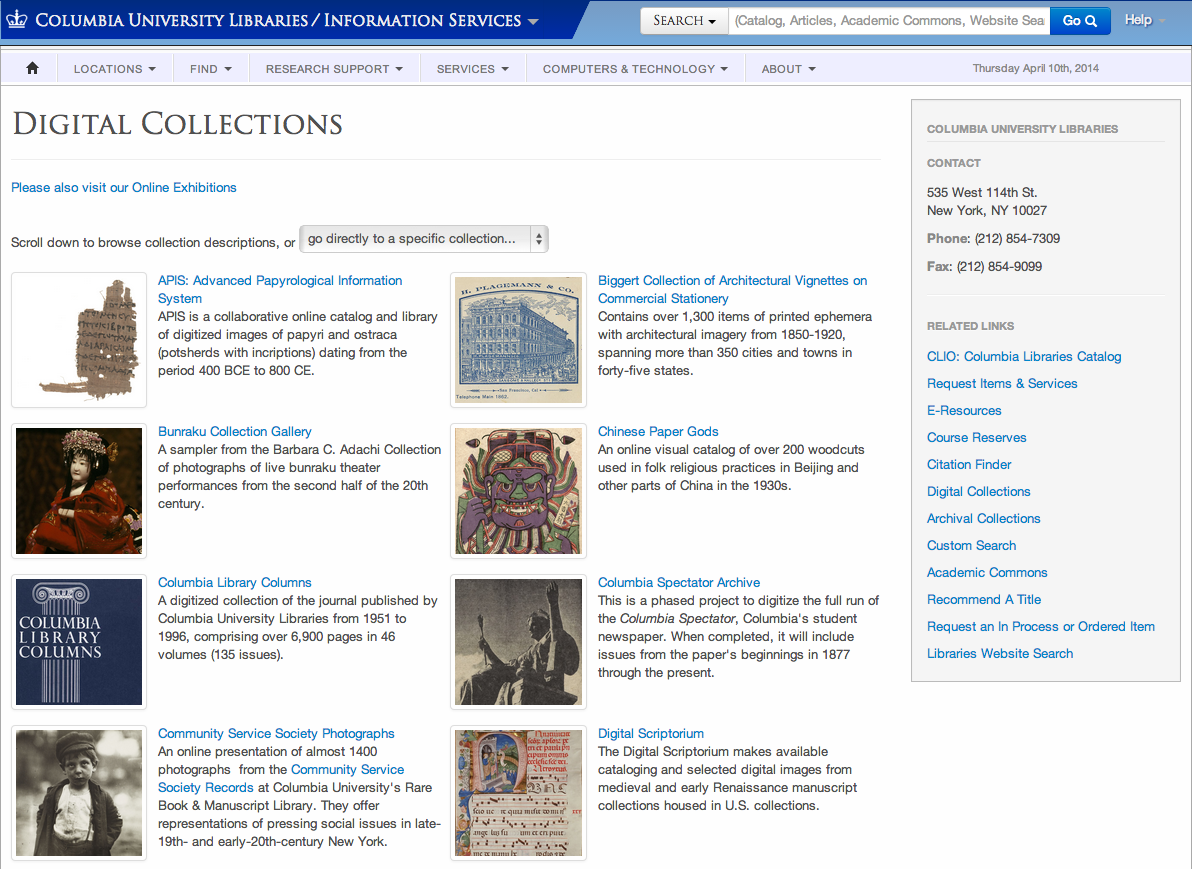Screen dimensions: 1192x869
Task: Click the Columbia Library Columns cover thumbnail
Action: tap(79, 642)
